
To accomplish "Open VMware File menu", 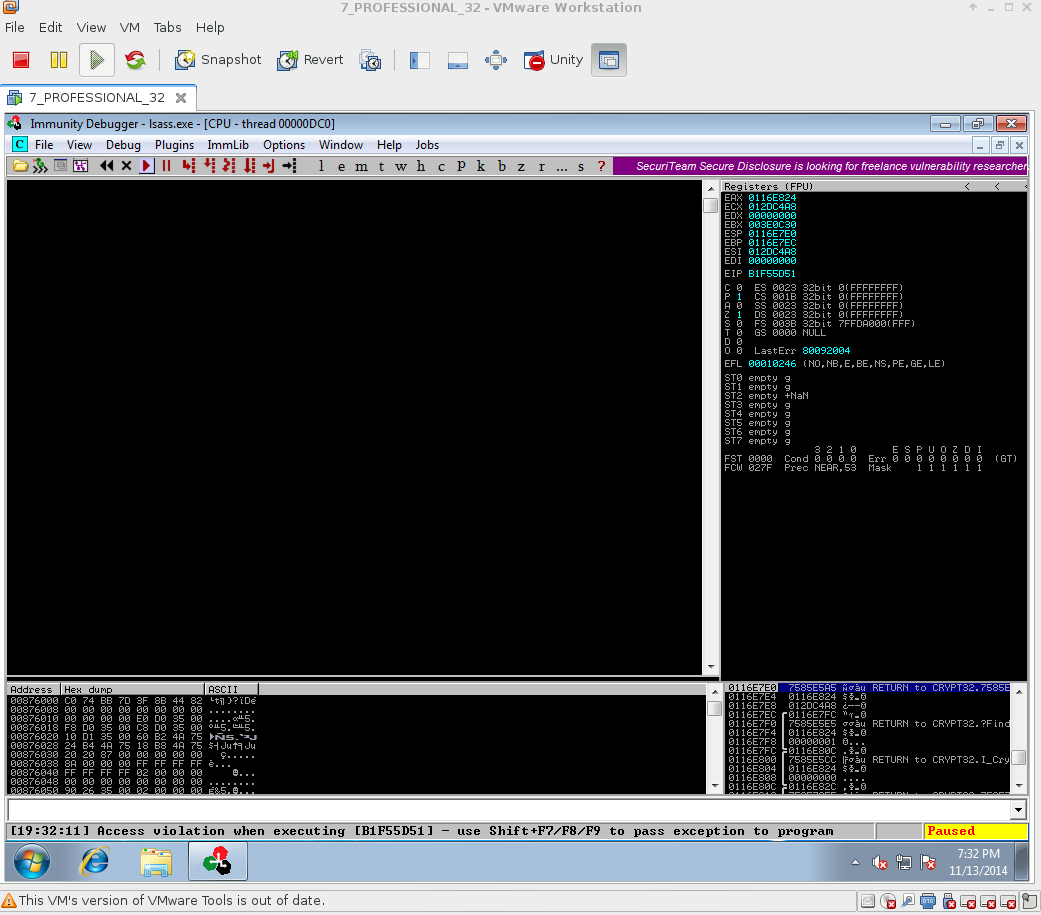I will coord(15,27).
